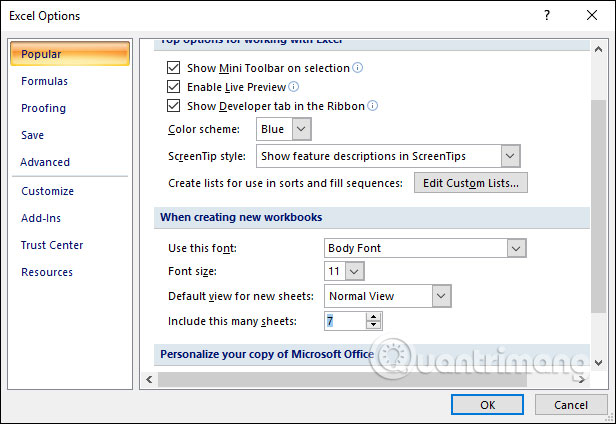616x424 pixels.
Task: Open Default view for new sheets dropdown
Action: click(441, 296)
